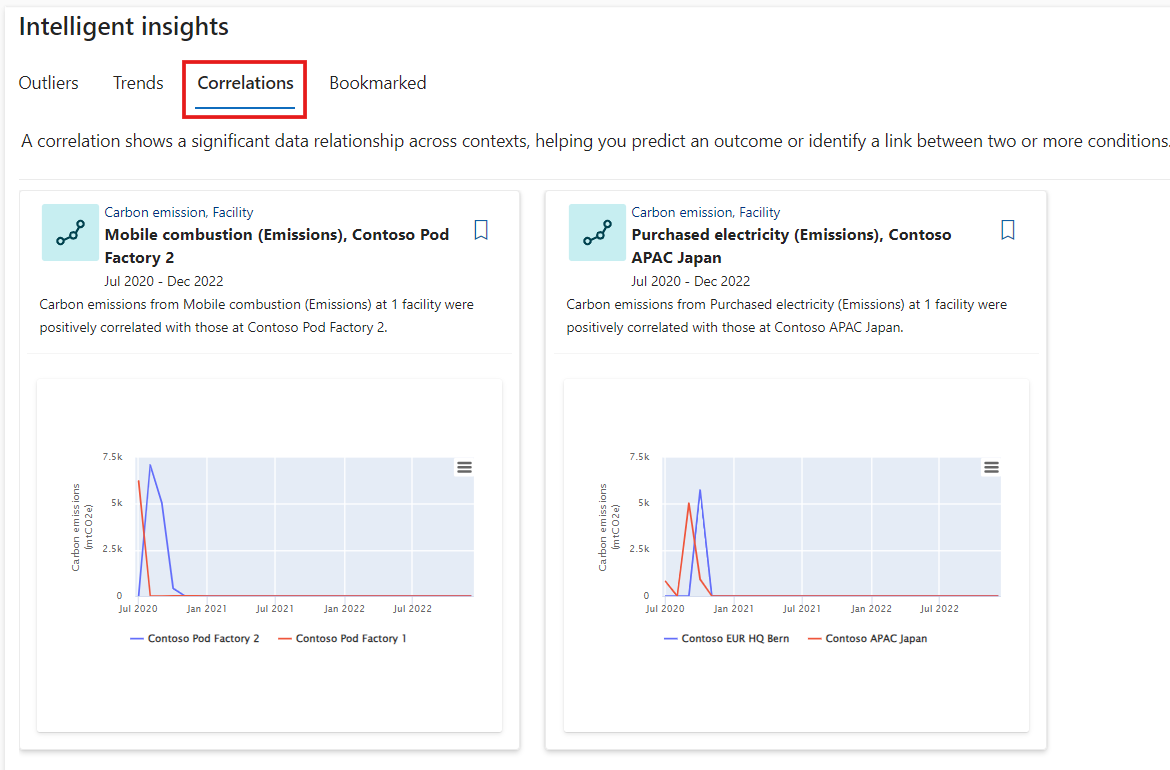Click Jan 2022 axis label on APAC Japan chart
Image resolution: width=1170 pixels, height=770 pixels.
(x=871, y=609)
